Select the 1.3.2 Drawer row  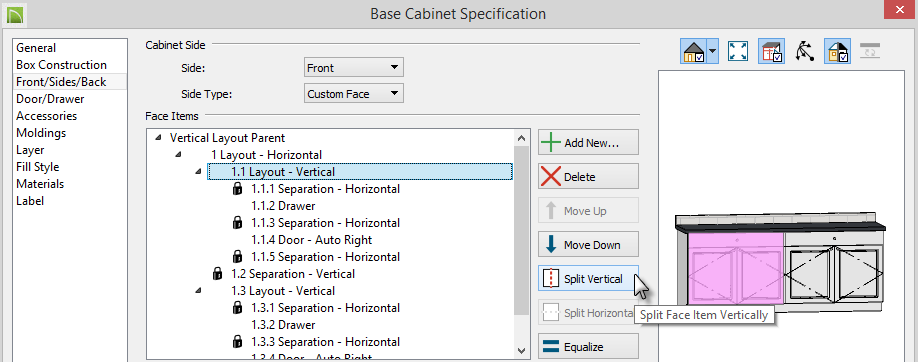pos(283,325)
